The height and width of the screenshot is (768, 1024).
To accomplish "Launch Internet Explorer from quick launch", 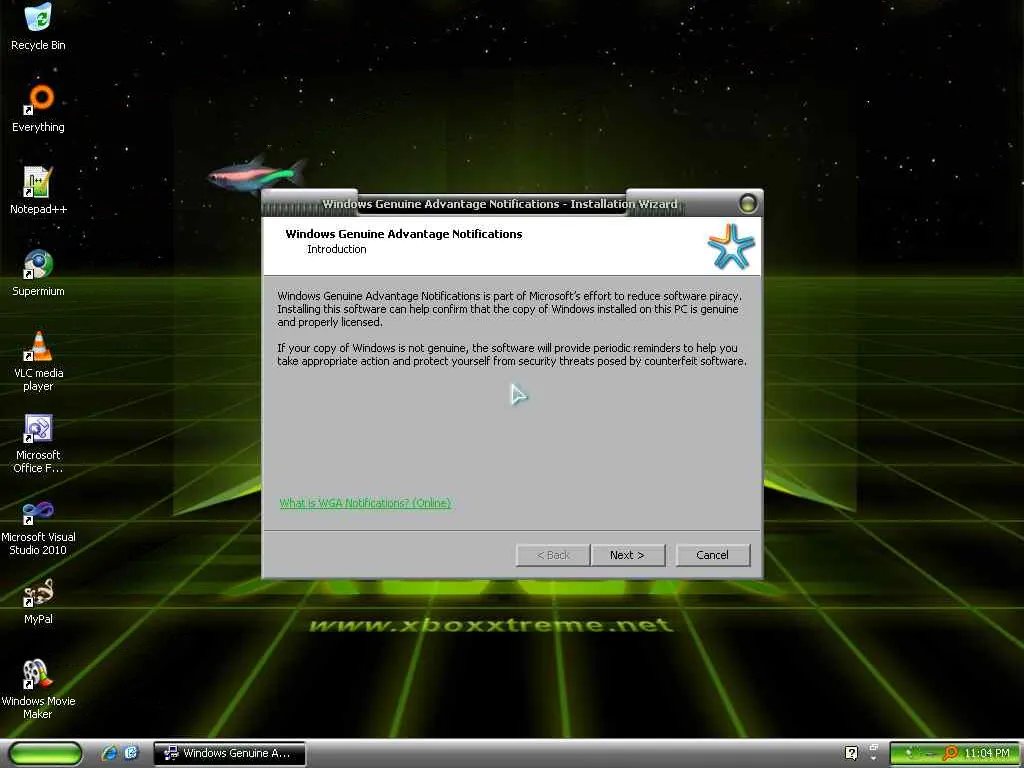I will coord(109,753).
